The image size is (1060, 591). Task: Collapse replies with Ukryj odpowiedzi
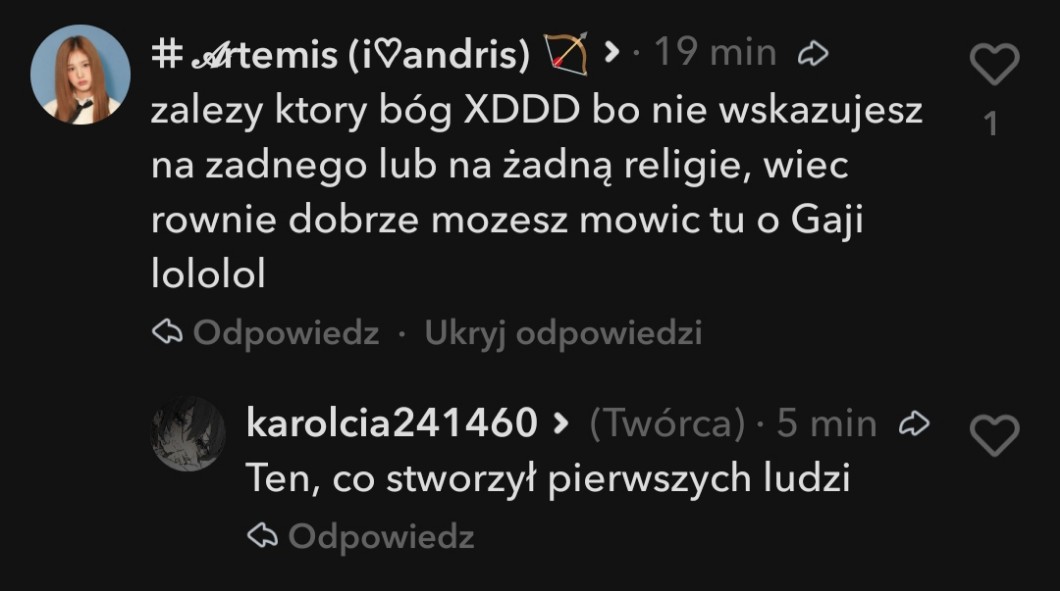point(563,333)
